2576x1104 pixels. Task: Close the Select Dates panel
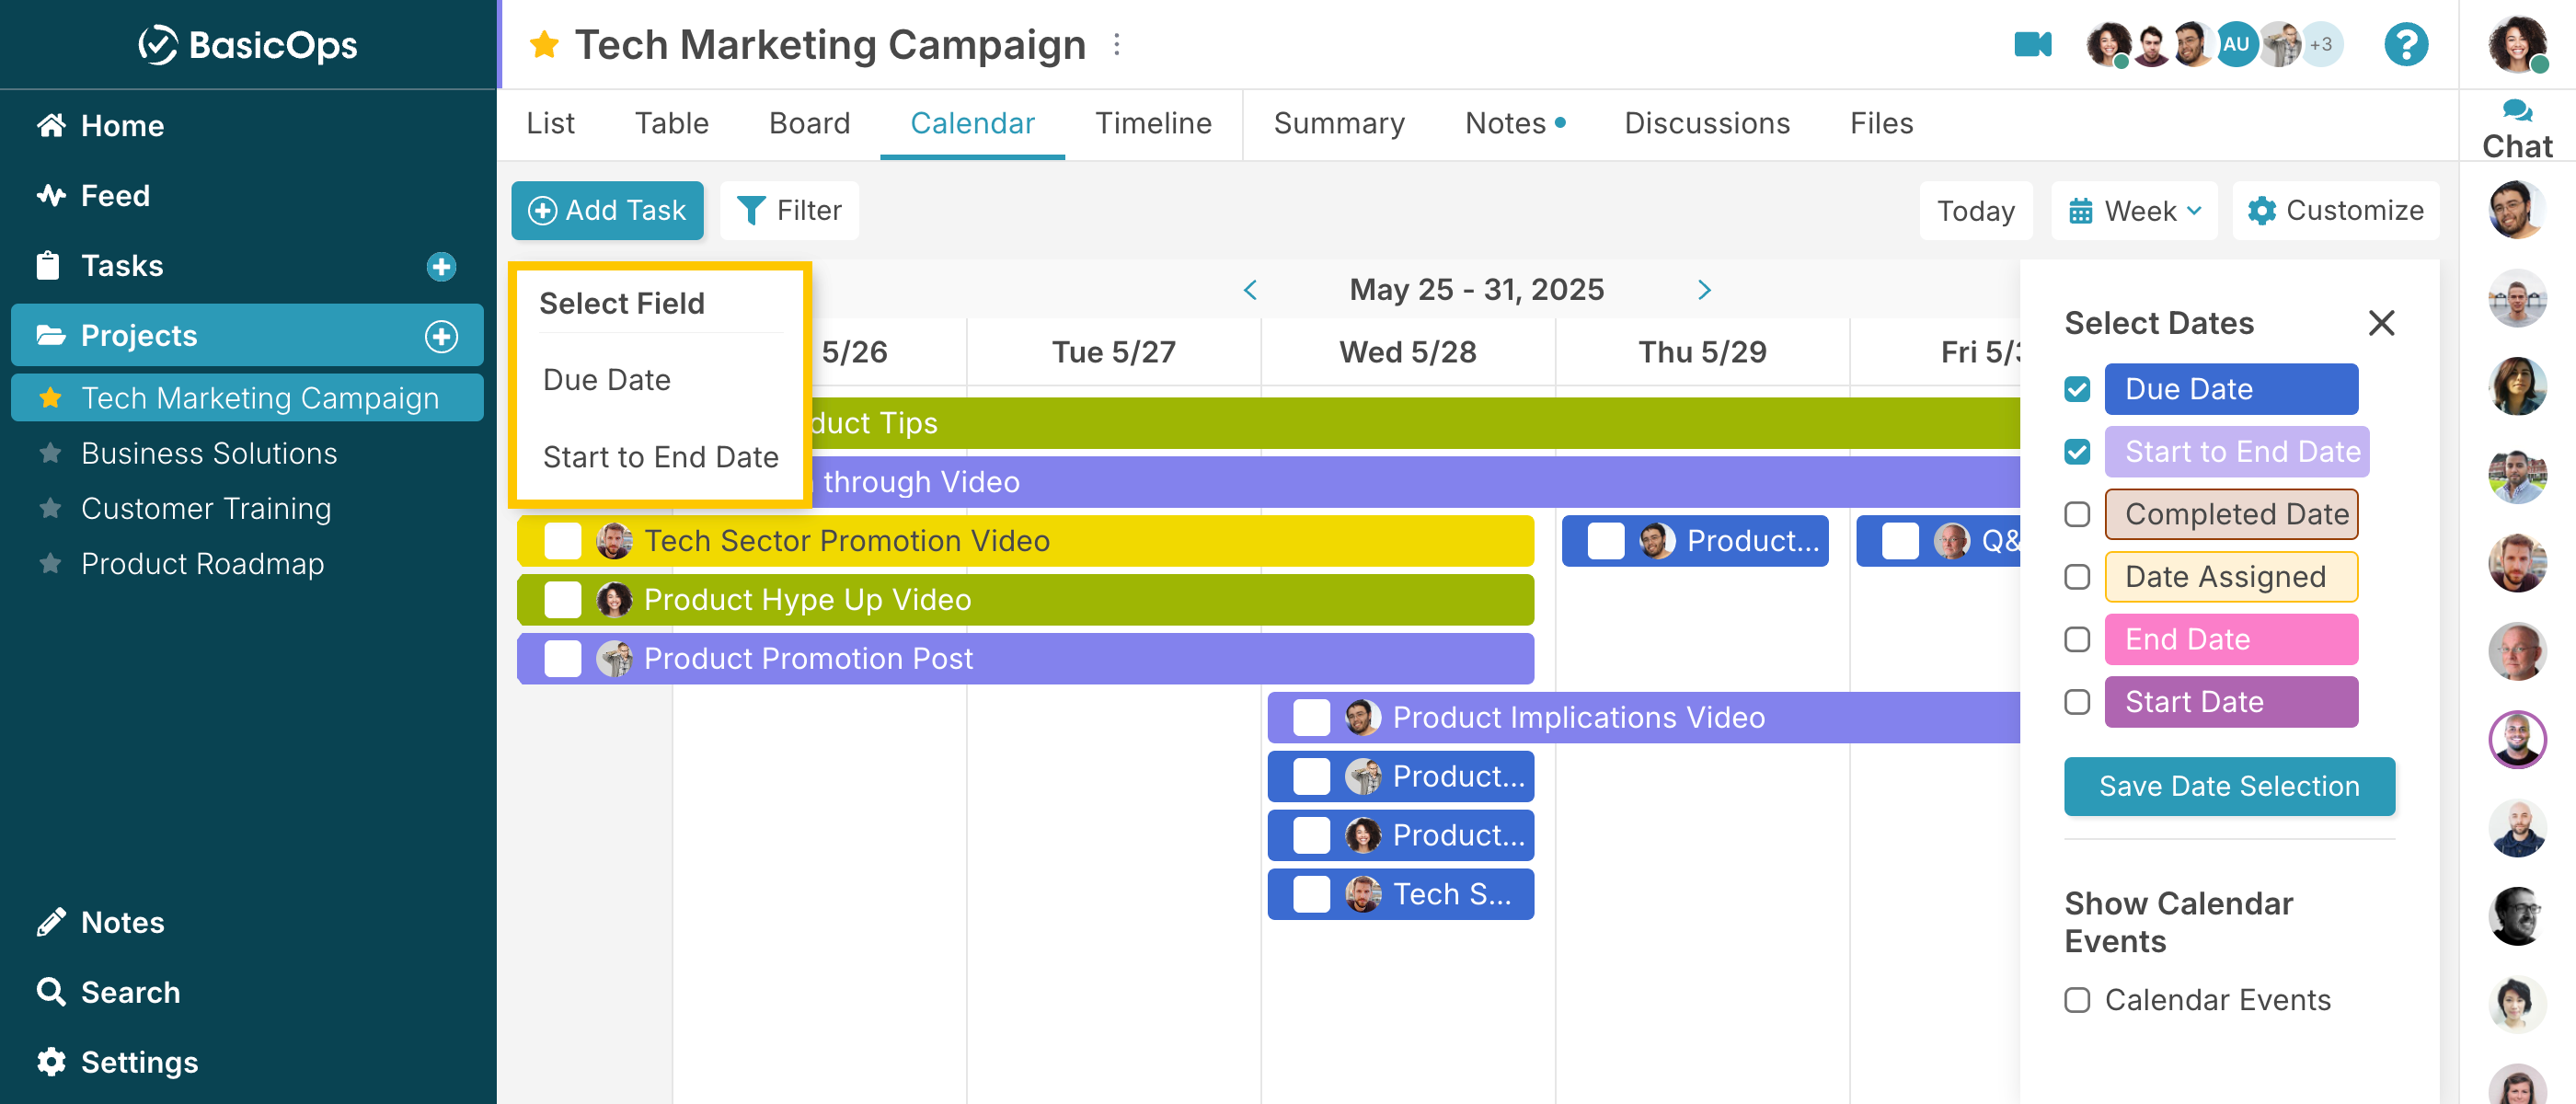click(x=2381, y=323)
